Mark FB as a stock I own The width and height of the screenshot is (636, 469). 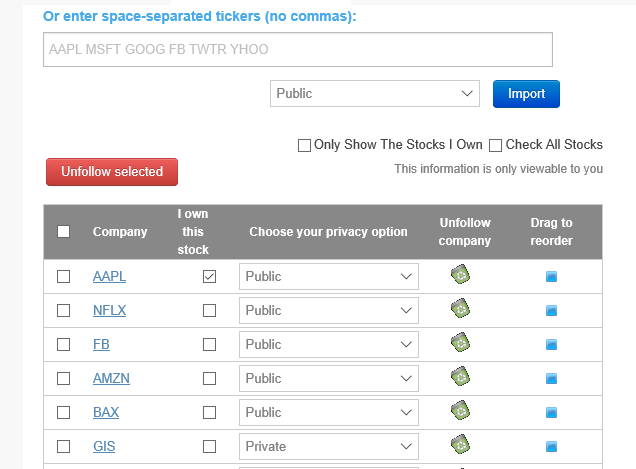click(x=209, y=345)
